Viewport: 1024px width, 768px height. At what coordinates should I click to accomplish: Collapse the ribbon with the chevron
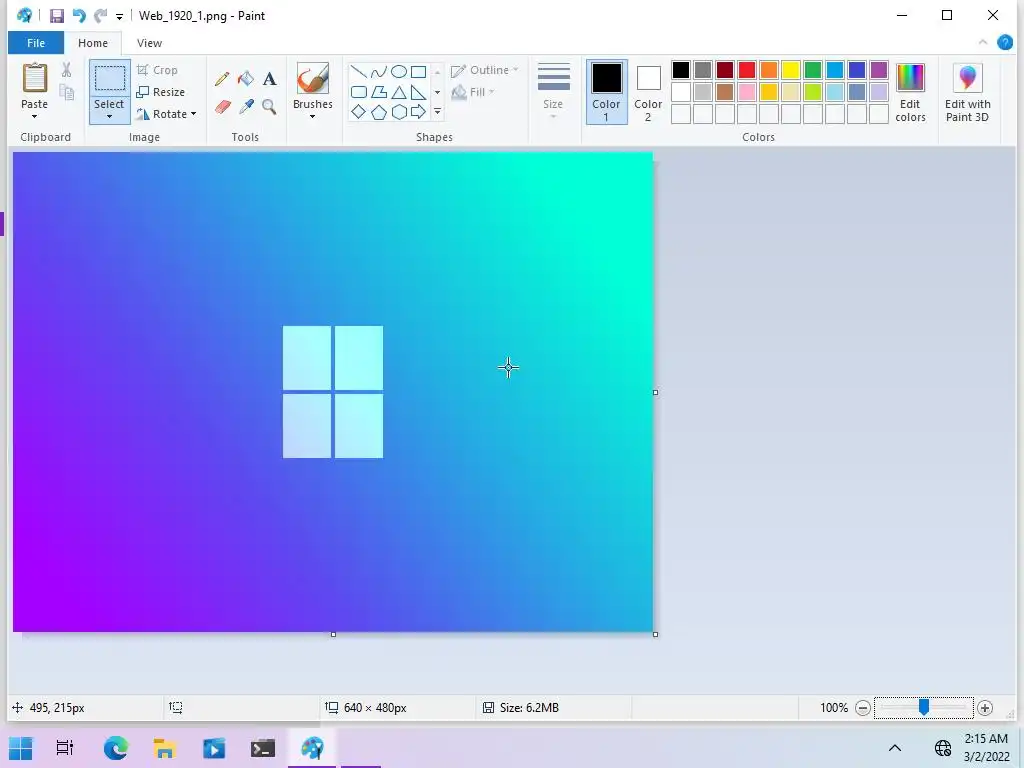point(983,42)
